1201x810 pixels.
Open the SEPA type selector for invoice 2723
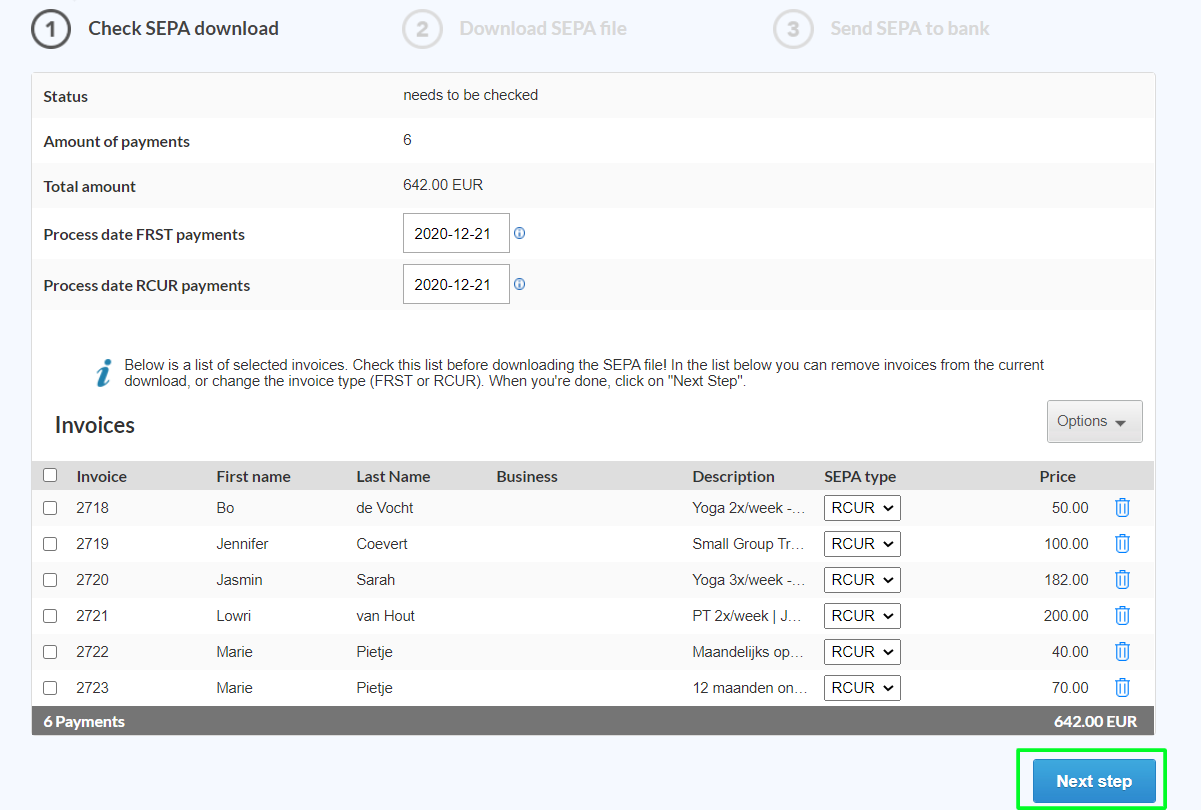pyautogui.click(x=861, y=687)
